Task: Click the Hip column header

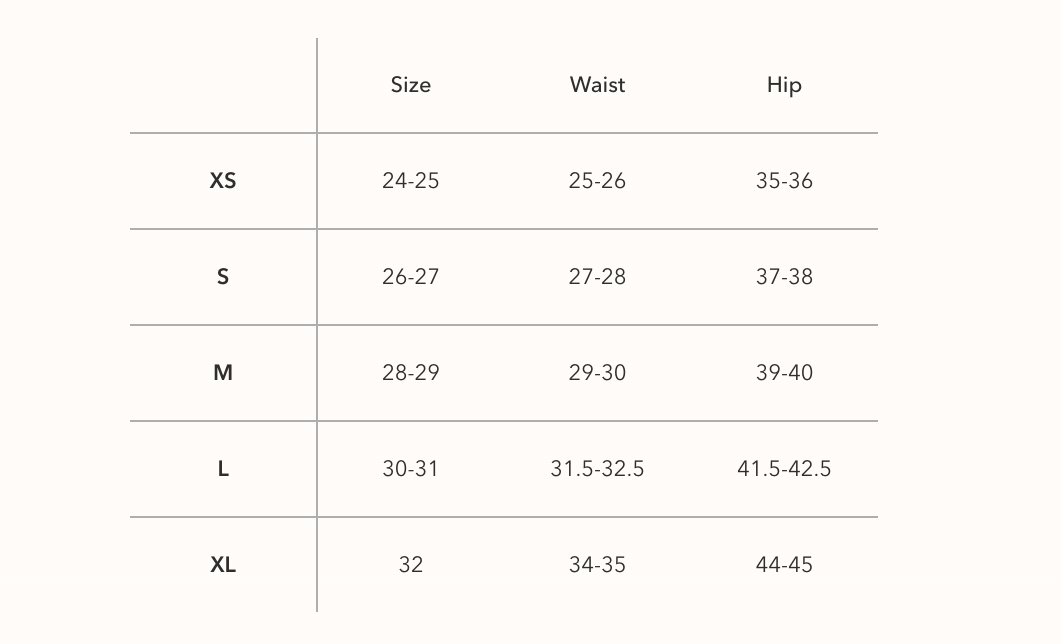Action: [784, 85]
